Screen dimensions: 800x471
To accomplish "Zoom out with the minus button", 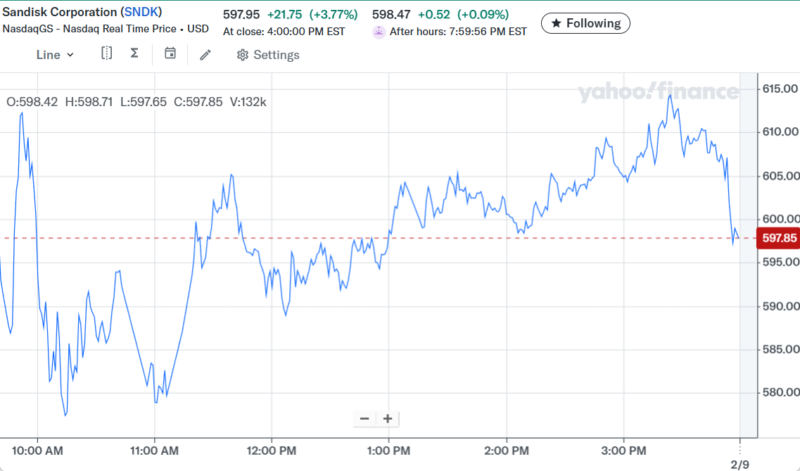I will (364, 419).
